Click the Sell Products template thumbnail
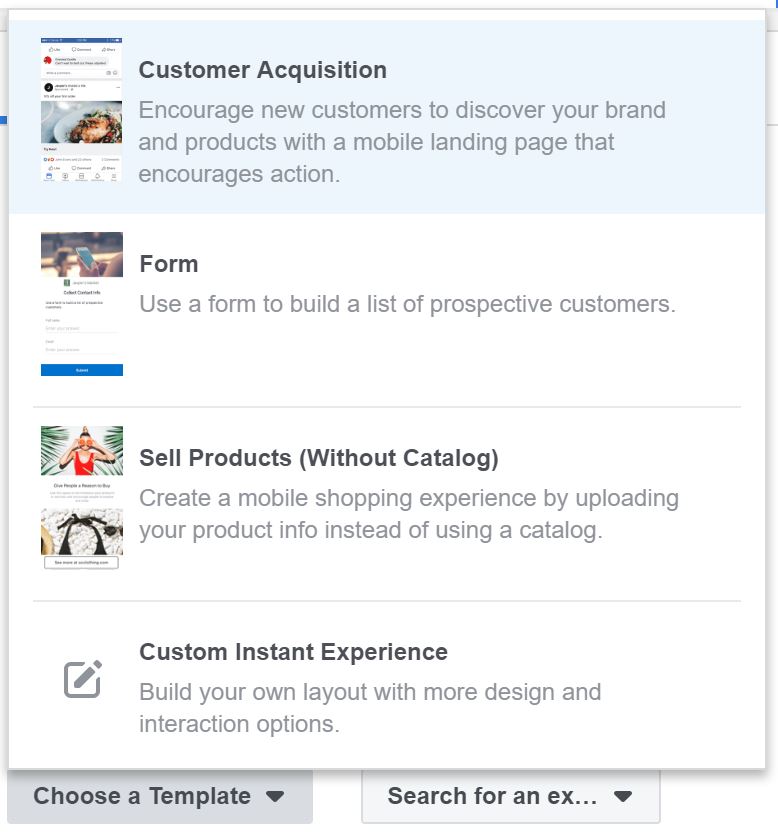The height and width of the screenshot is (834, 778). point(82,498)
